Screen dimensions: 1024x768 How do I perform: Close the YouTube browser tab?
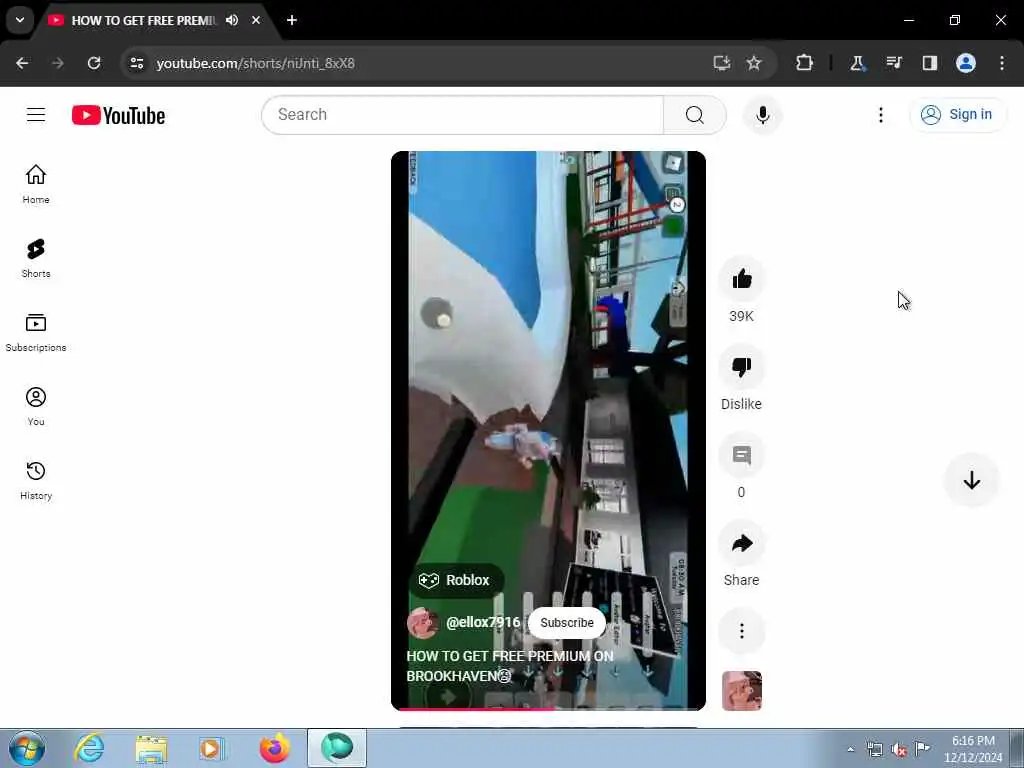(256, 20)
